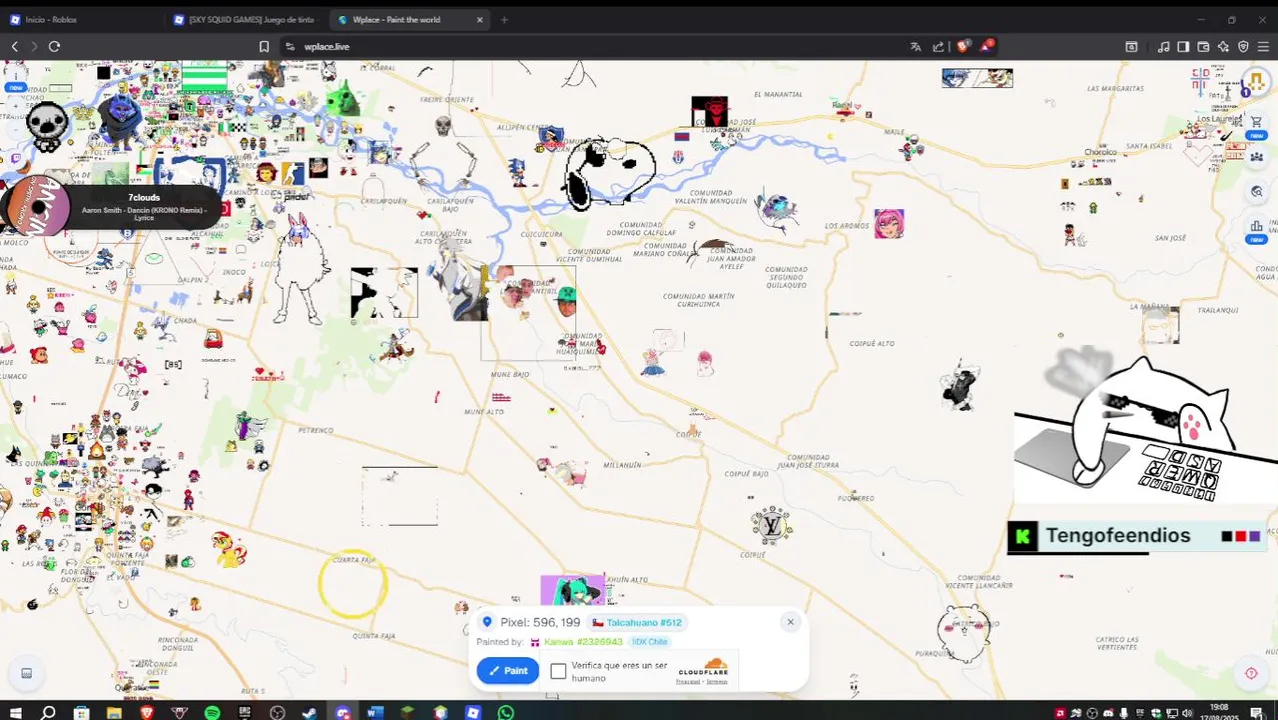Open the Wplace map search icon
This screenshot has width=1278, height=720.
pos(1256,191)
